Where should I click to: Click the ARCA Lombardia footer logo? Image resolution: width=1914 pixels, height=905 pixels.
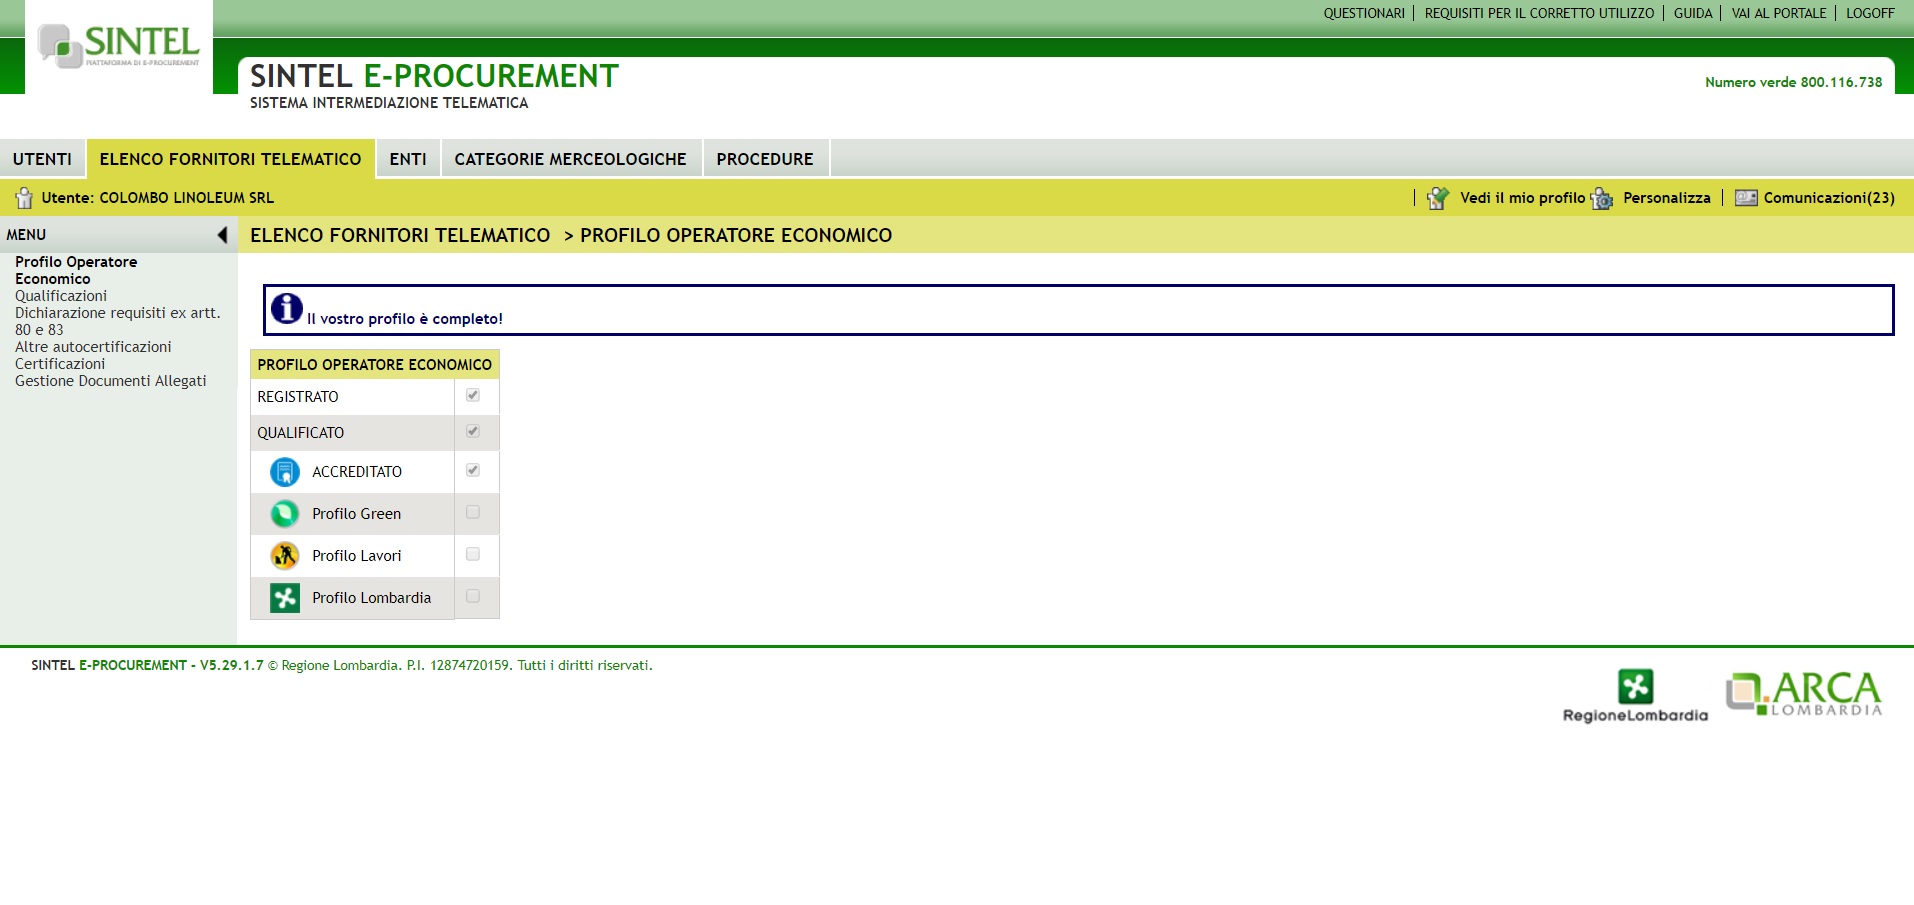tap(1804, 693)
